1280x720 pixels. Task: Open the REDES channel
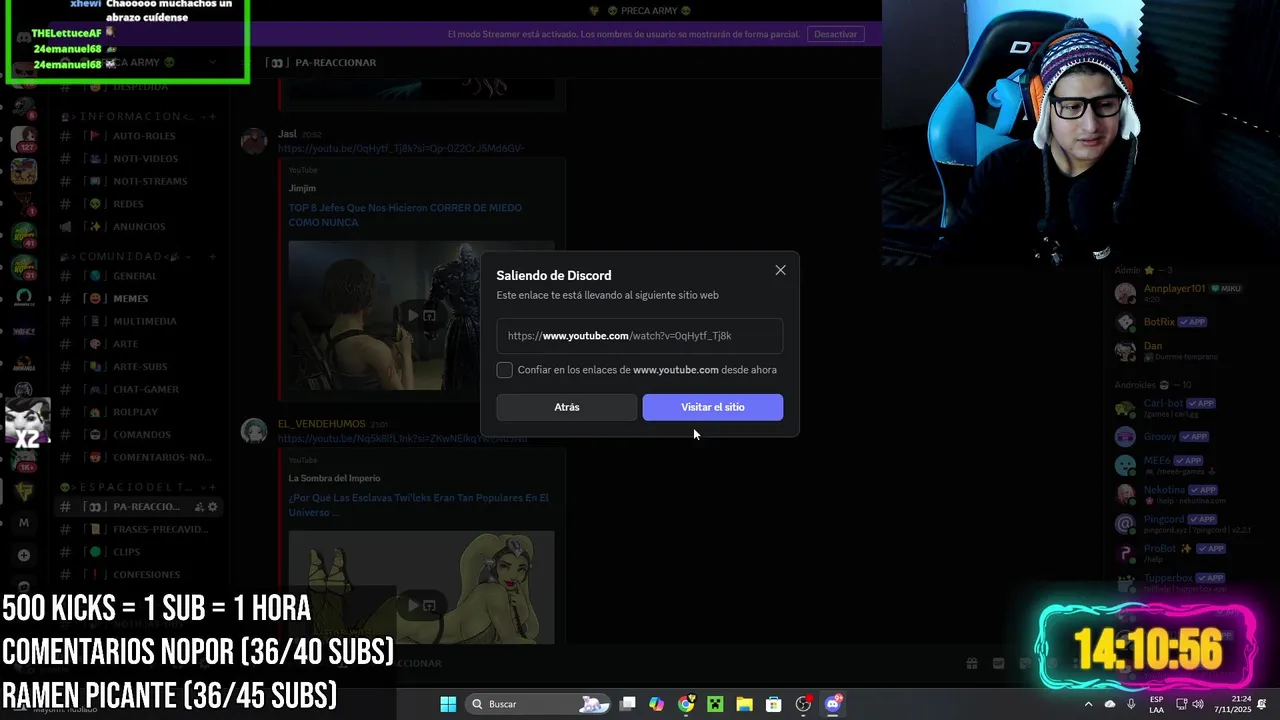138,204
